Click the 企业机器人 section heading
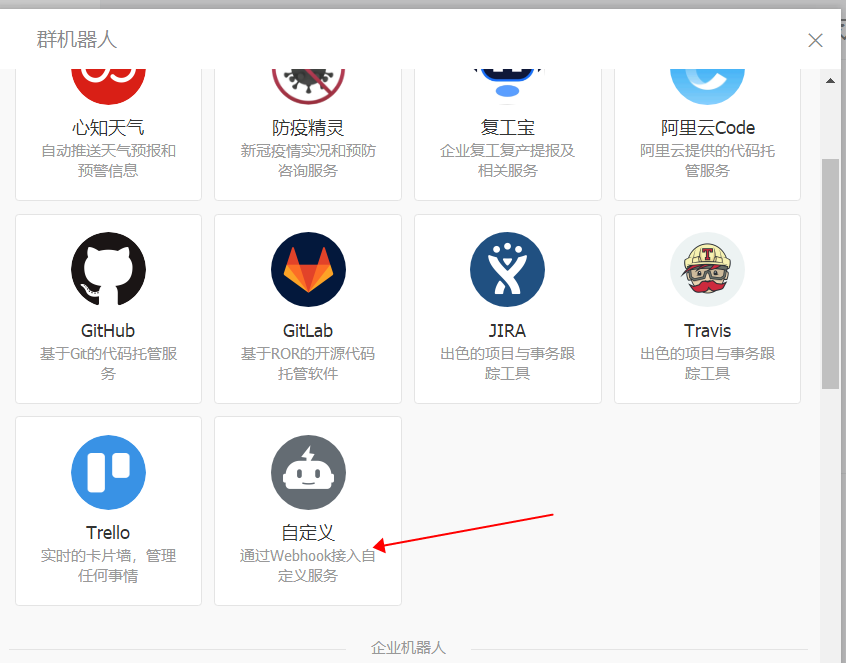 pyautogui.click(x=408, y=647)
